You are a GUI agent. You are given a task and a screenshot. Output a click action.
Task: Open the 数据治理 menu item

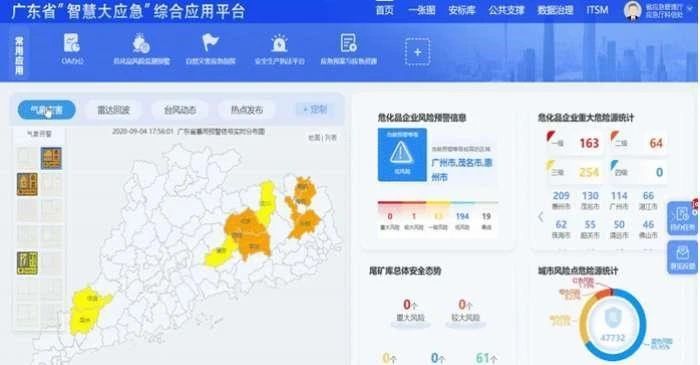(555, 10)
